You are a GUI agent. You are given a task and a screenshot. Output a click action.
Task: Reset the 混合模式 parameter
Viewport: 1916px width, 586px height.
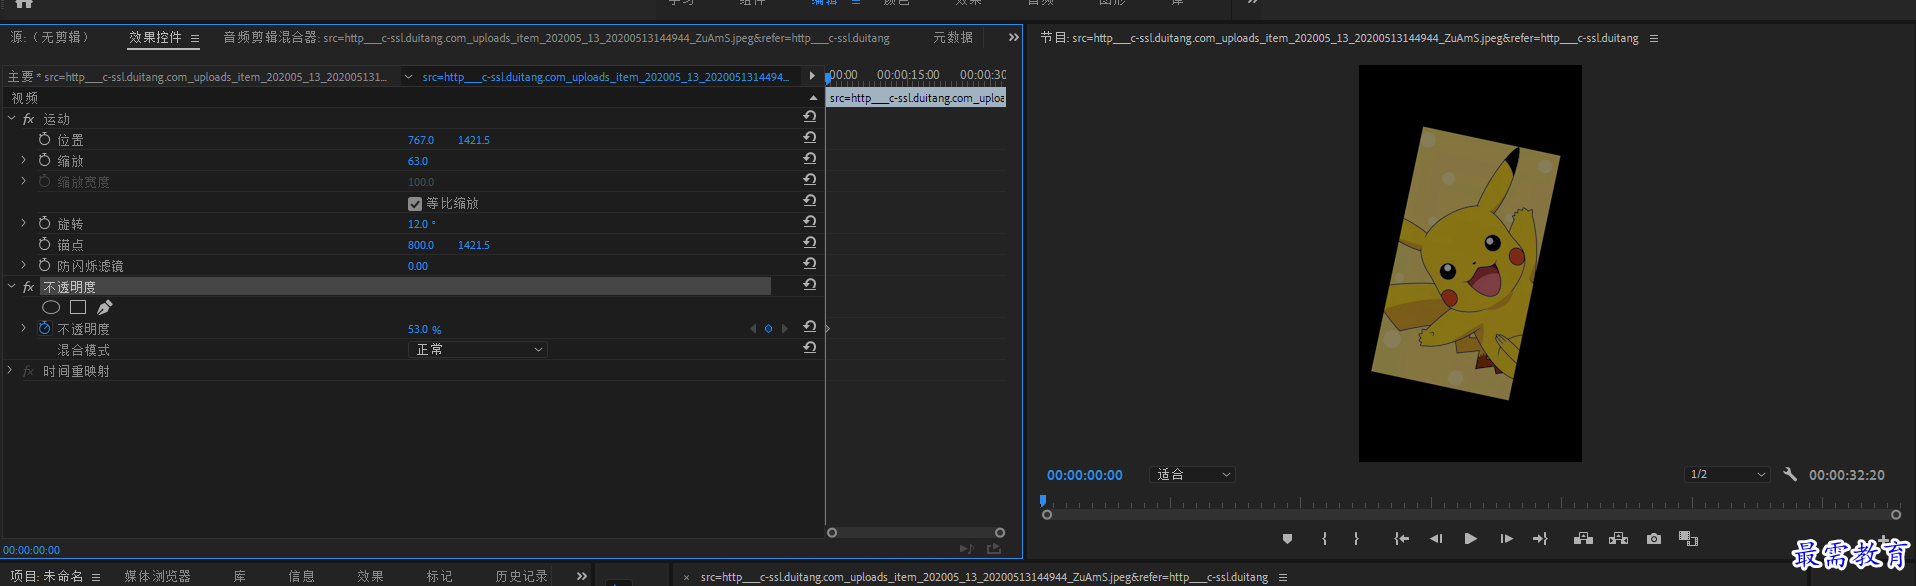(810, 348)
